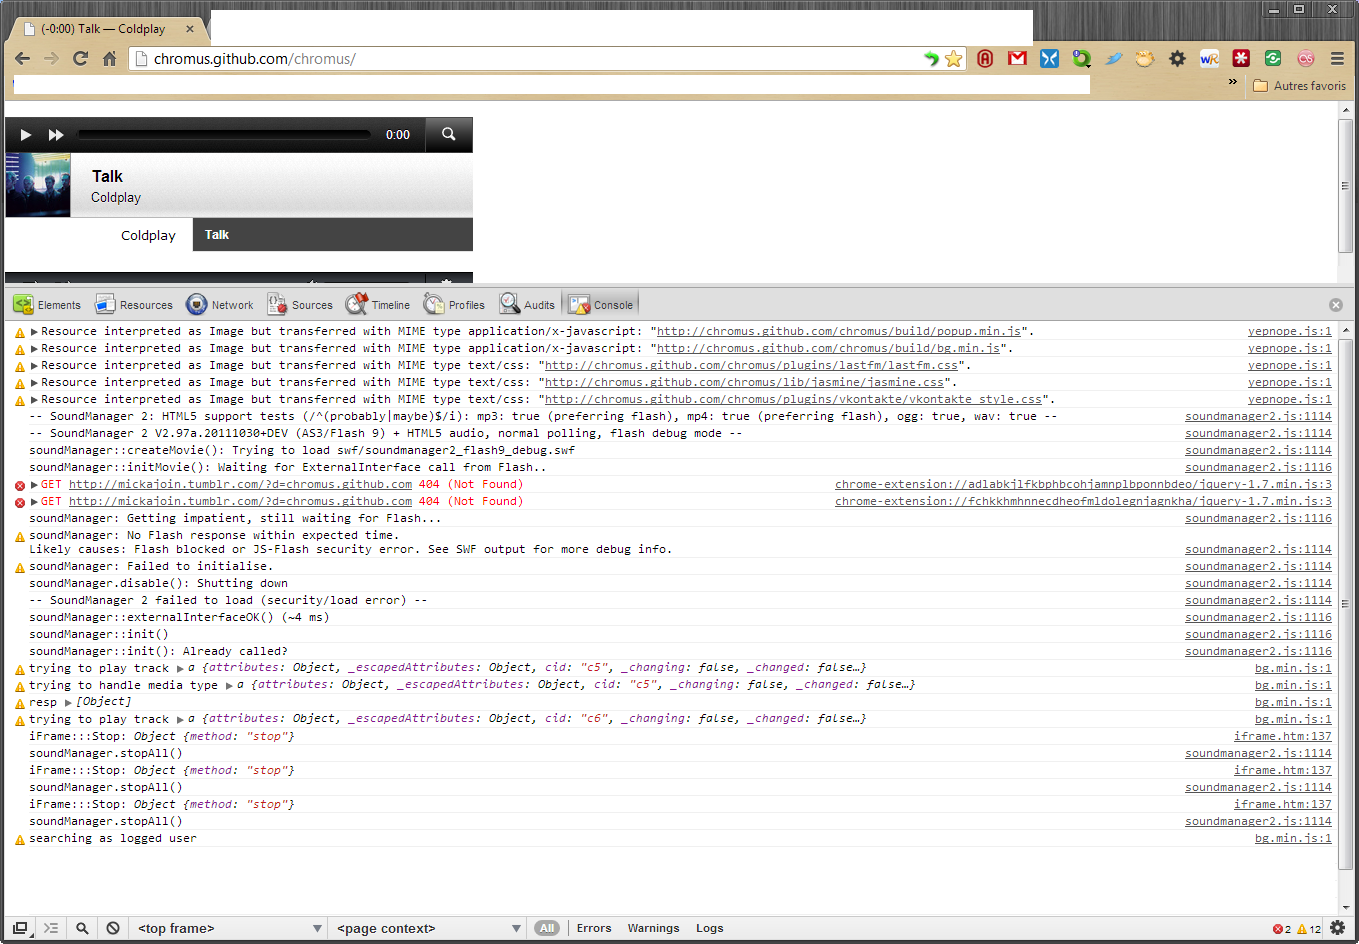Expand the lastfm.css warning message

(34, 365)
